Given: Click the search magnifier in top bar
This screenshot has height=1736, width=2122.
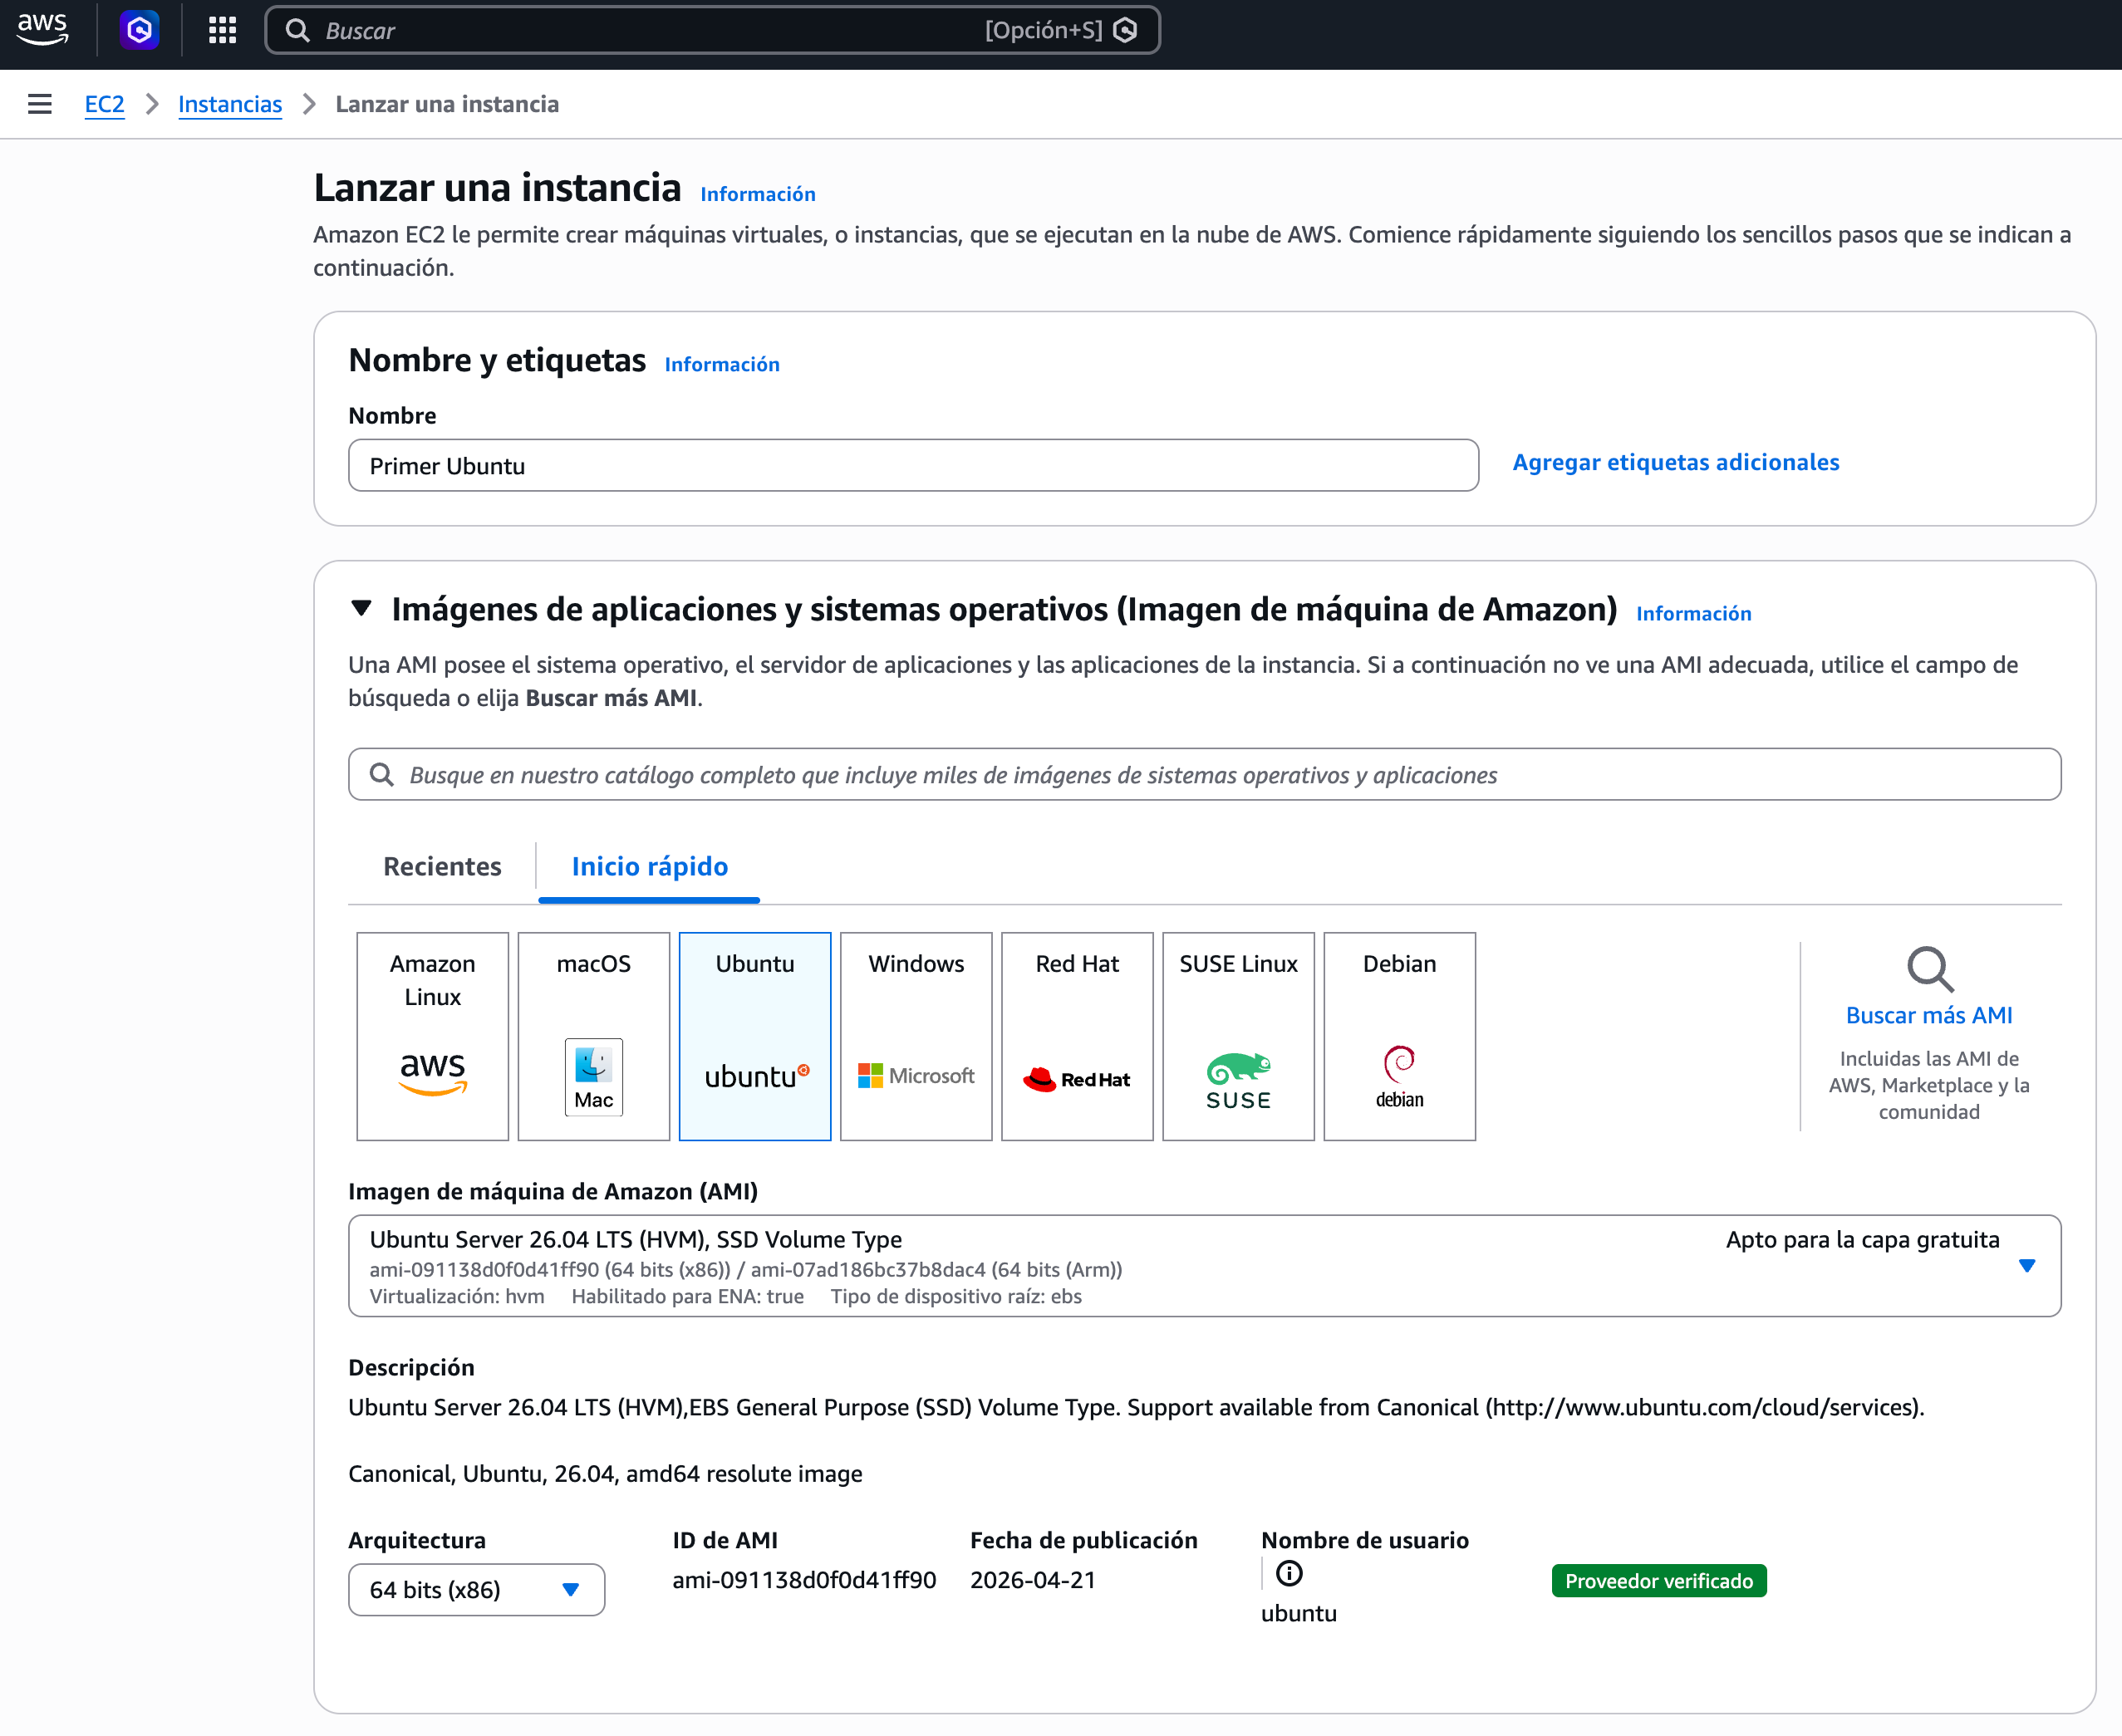Looking at the screenshot, I should point(297,30).
